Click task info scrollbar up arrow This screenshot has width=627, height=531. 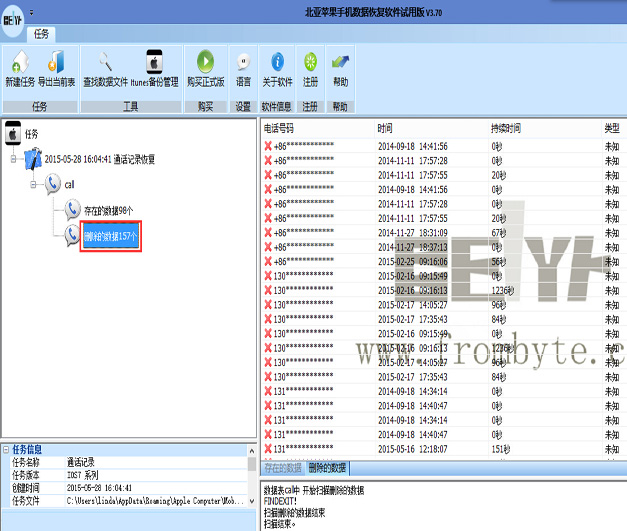click(x=252, y=451)
